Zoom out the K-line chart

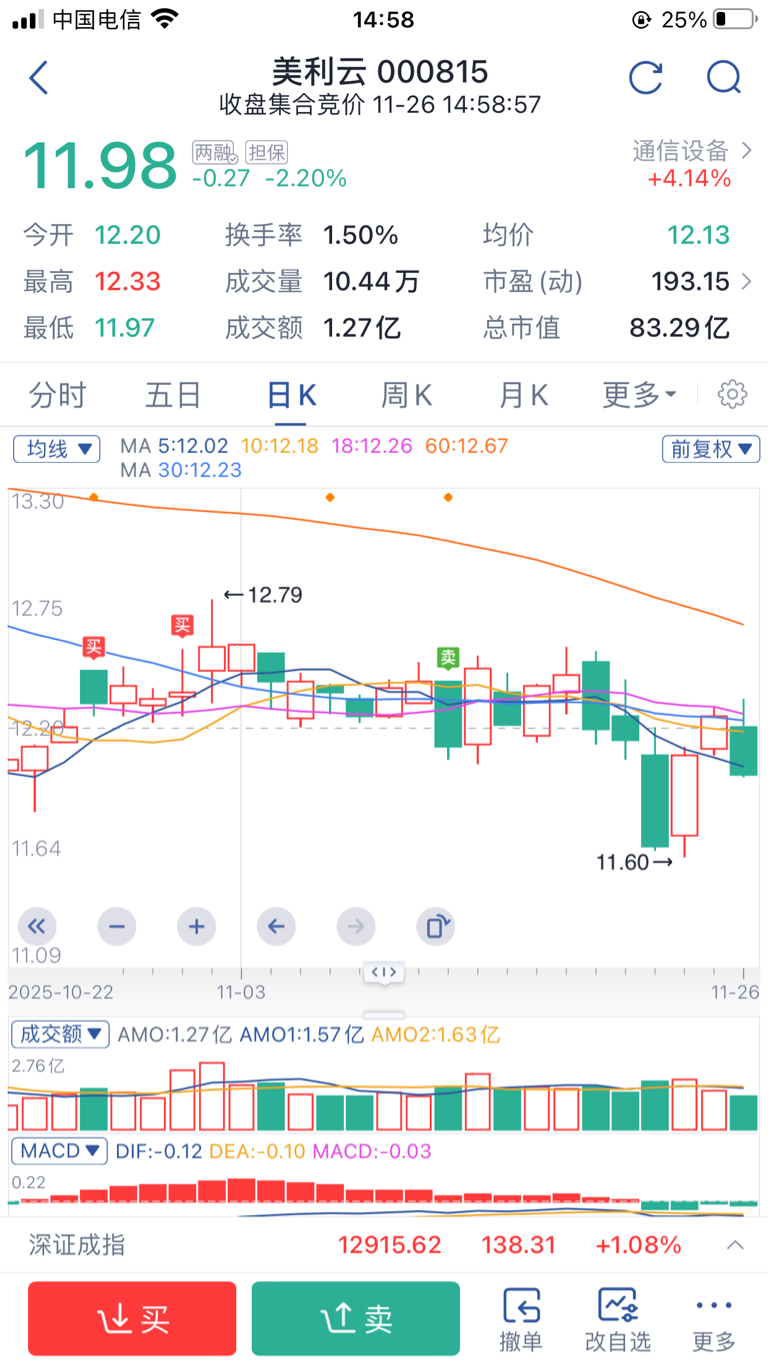coord(117,927)
